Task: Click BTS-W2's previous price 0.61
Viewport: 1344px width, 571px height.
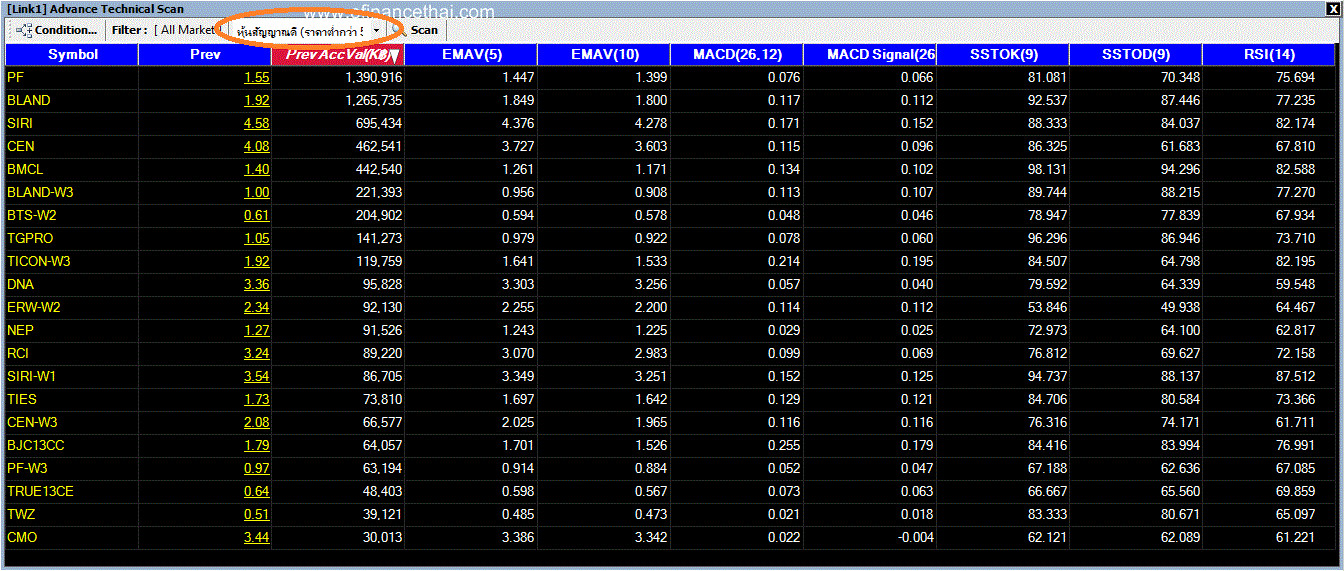Action: click(x=256, y=215)
